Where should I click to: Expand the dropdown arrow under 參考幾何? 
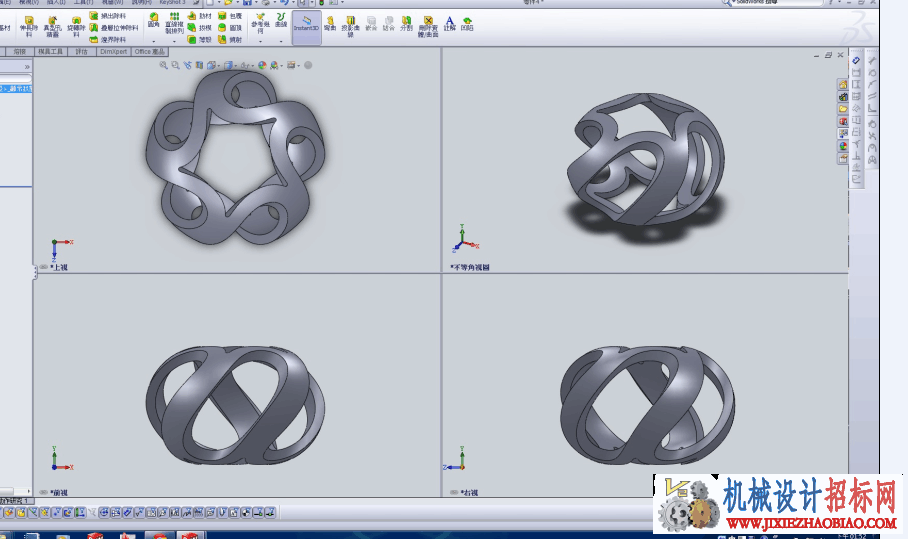tap(260, 41)
